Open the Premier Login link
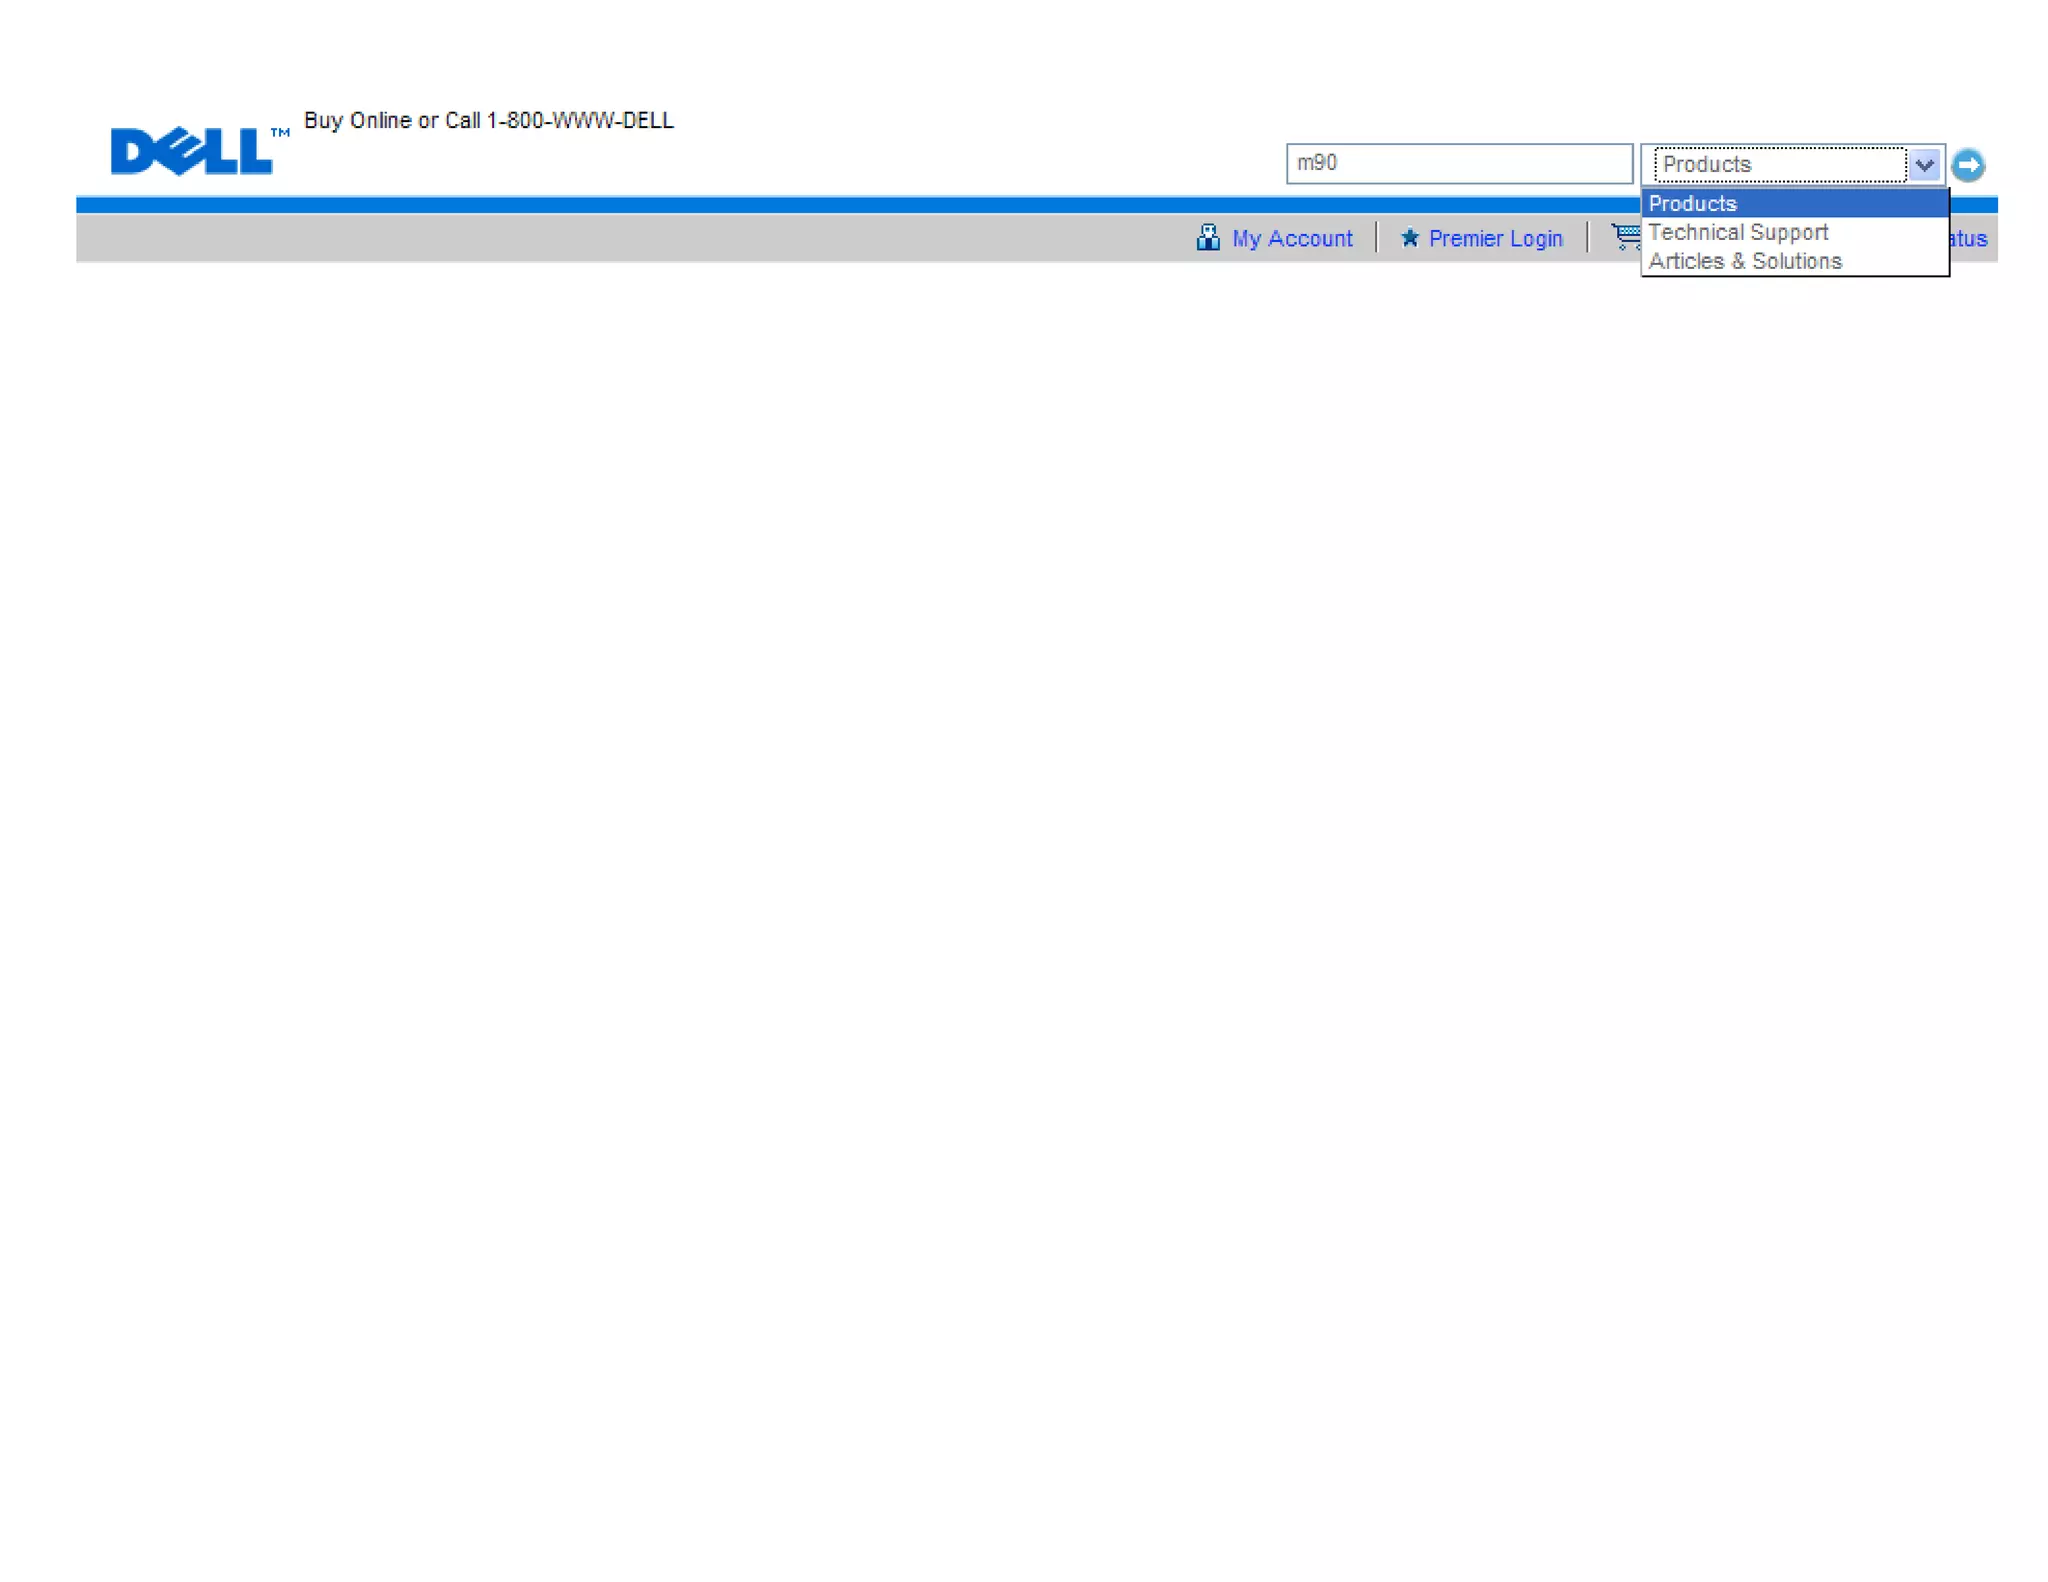 pos(1494,239)
